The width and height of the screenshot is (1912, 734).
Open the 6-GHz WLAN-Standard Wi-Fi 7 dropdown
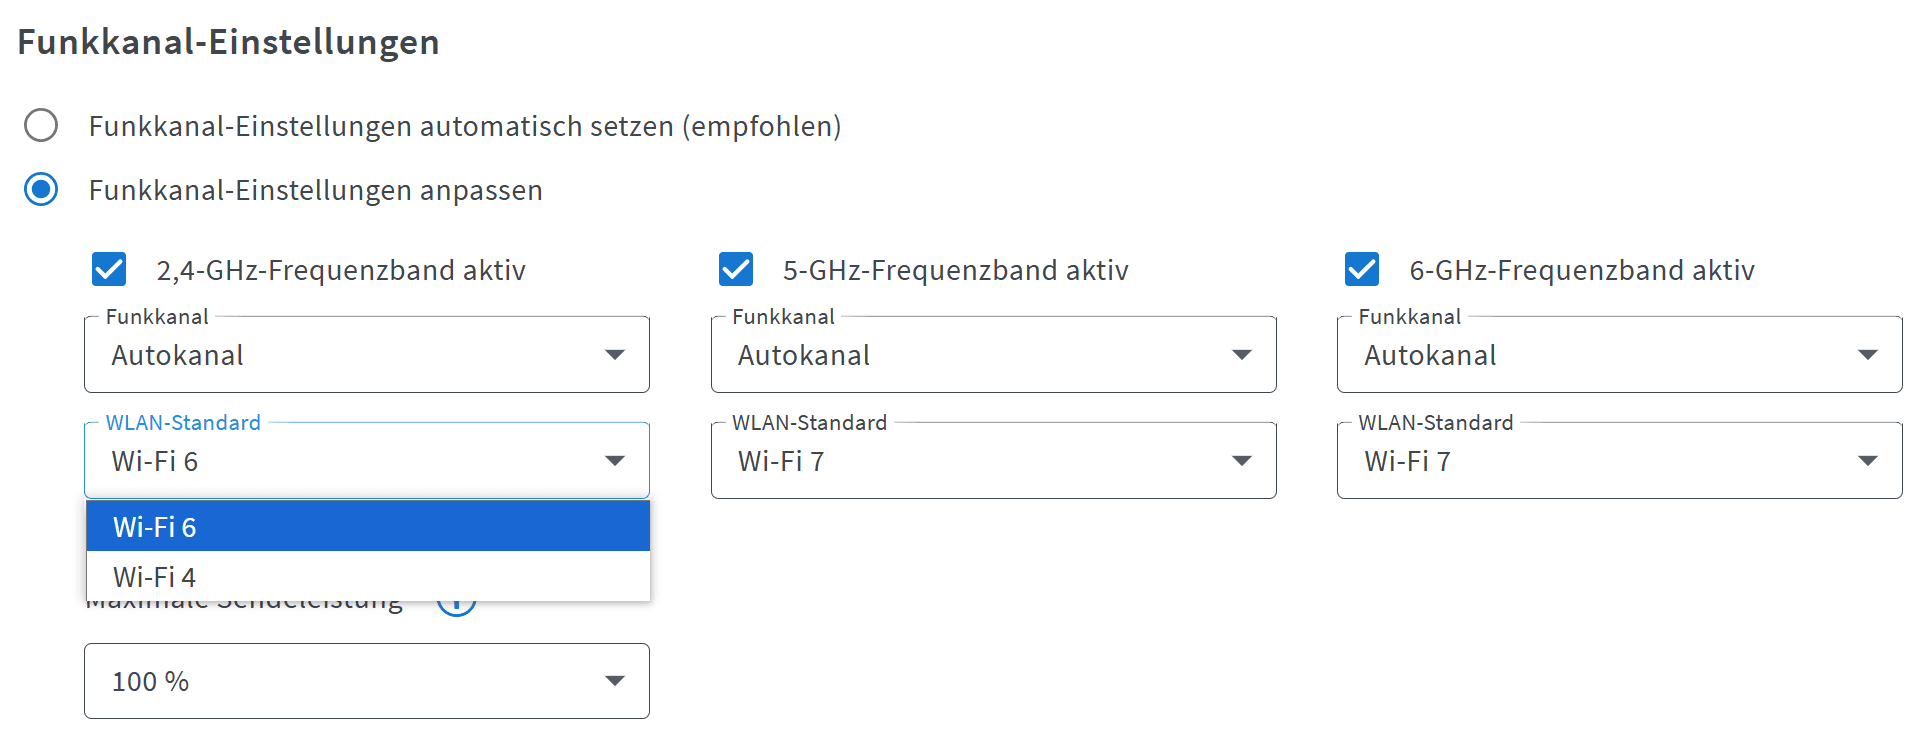[1619, 461]
